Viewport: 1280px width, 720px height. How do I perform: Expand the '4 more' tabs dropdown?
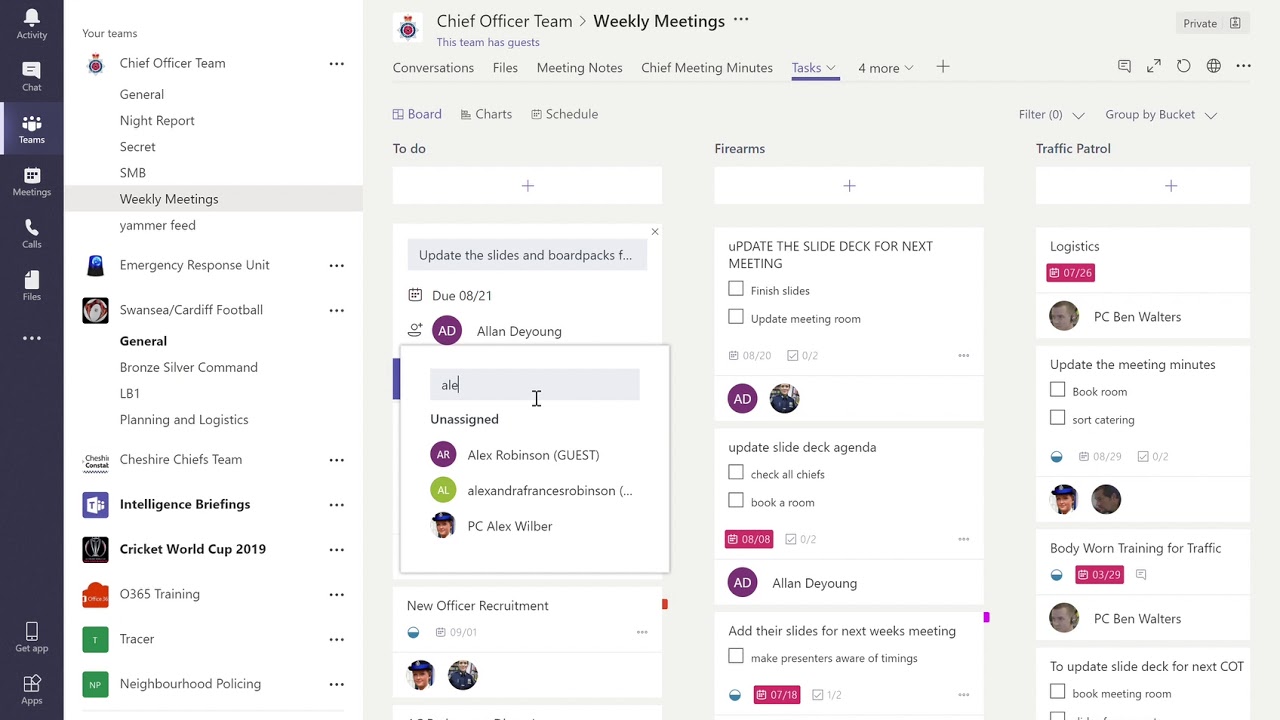point(885,68)
